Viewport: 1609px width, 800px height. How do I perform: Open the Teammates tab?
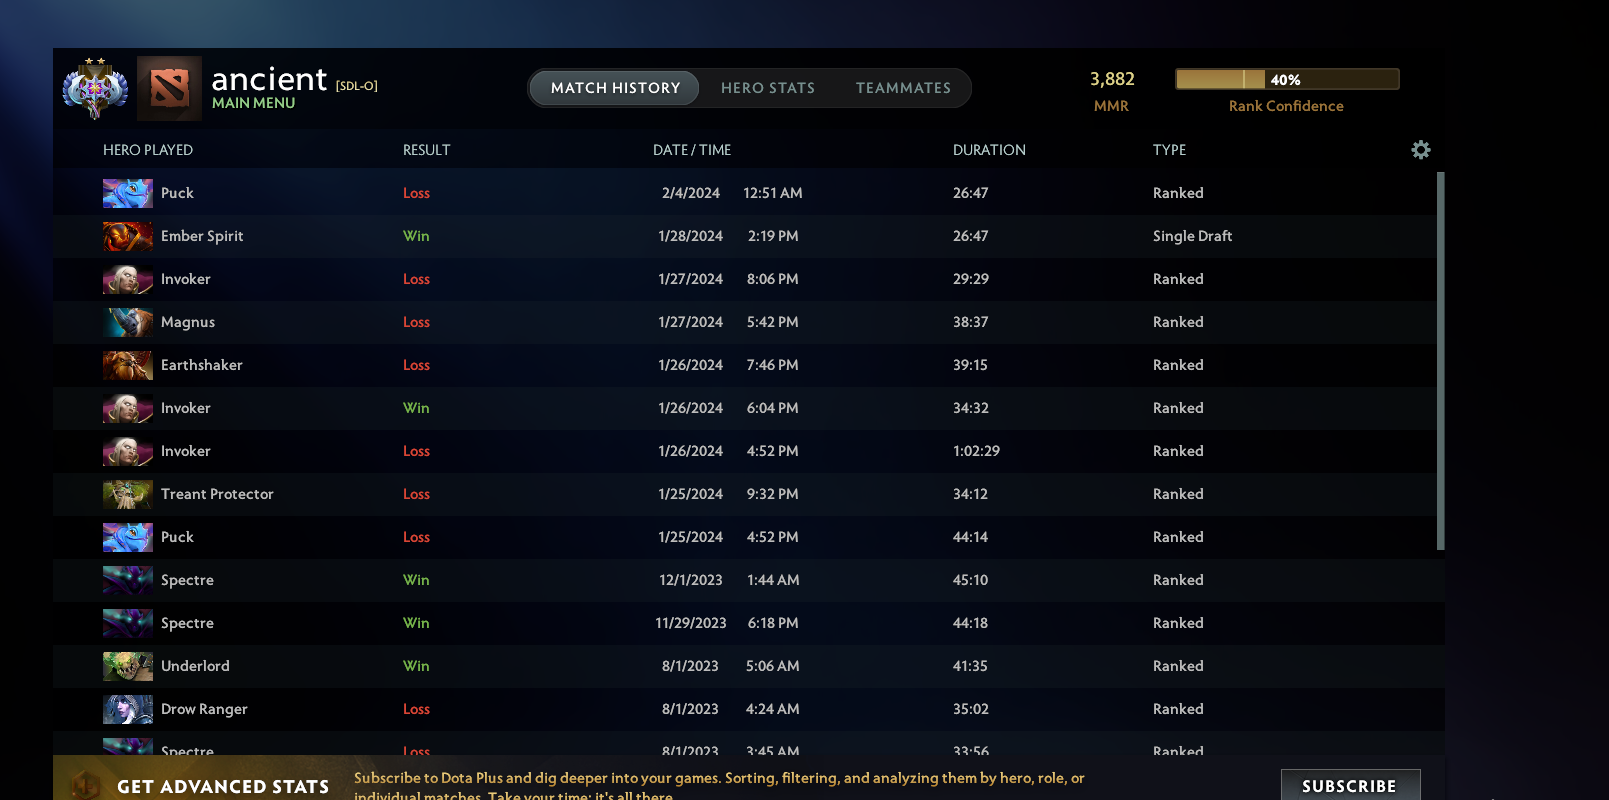point(903,88)
